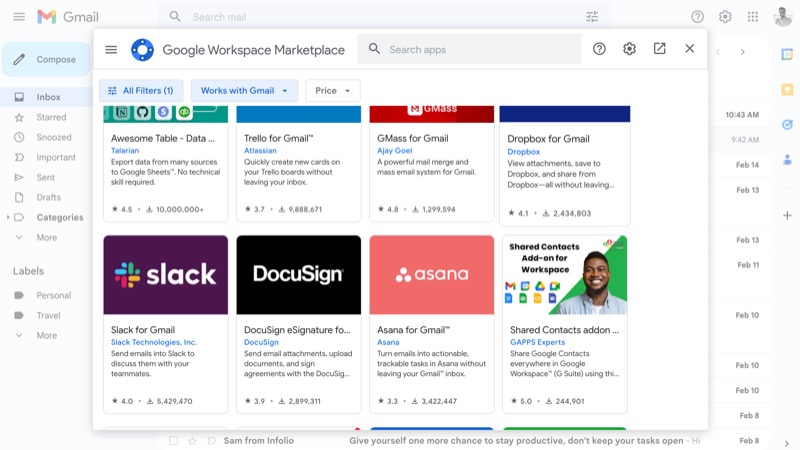
Task: Open Google Calendar in side panel
Action: (x=787, y=55)
